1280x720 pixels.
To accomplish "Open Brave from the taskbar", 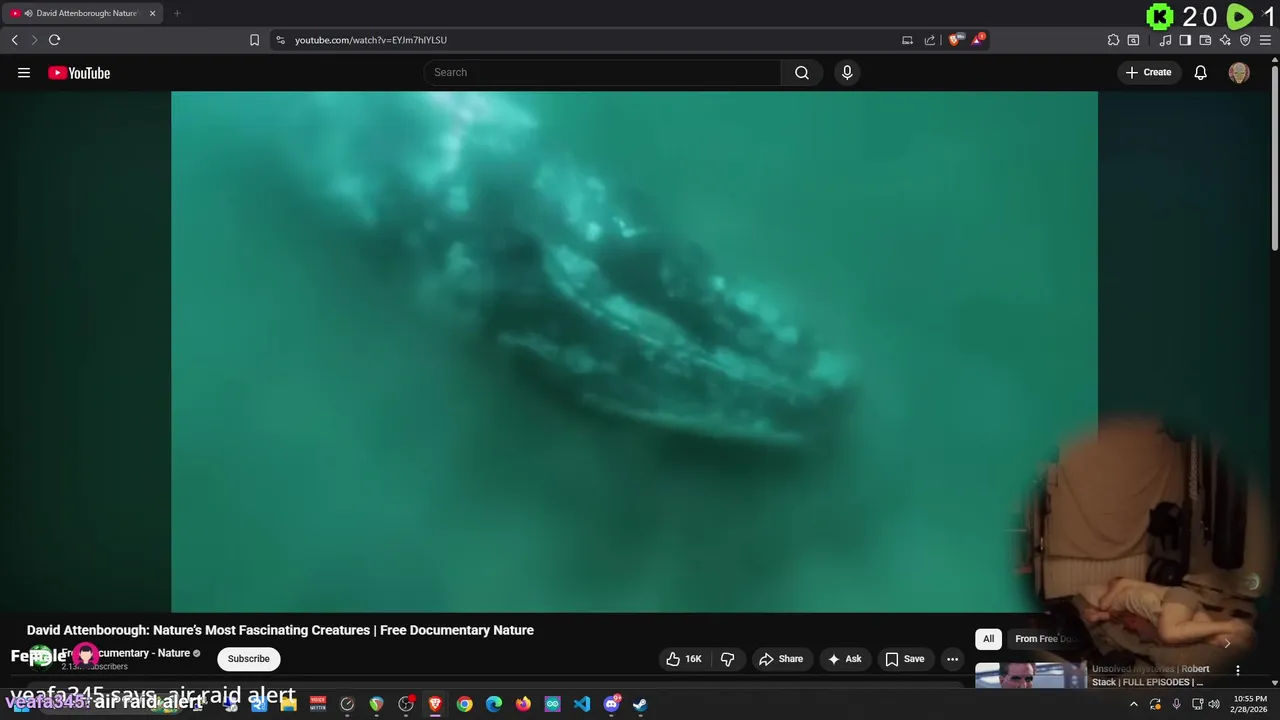I will coord(435,704).
